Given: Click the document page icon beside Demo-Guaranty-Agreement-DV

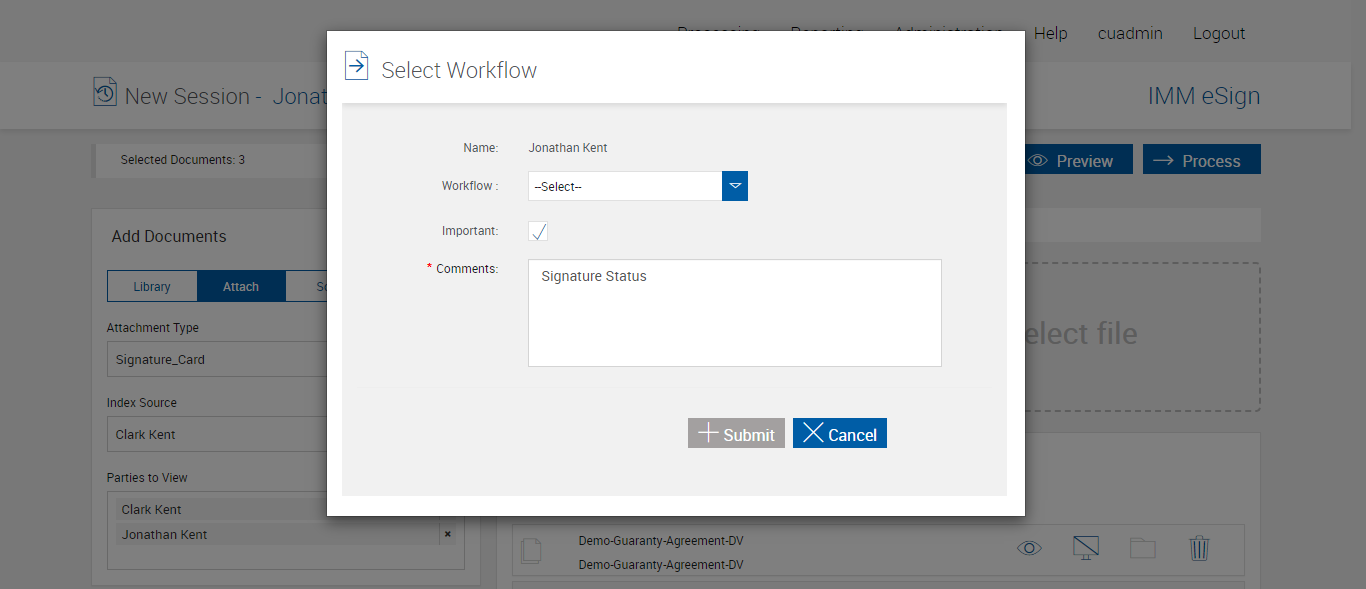Looking at the screenshot, I should click(x=532, y=550).
